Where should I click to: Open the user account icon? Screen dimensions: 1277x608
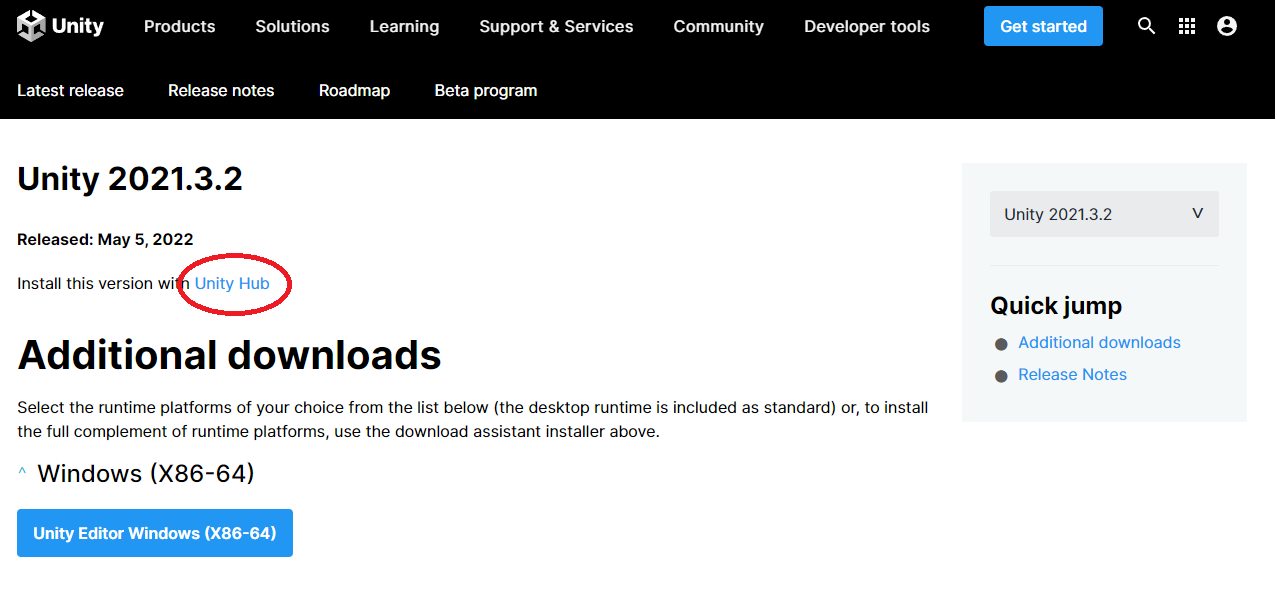(1227, 26)
